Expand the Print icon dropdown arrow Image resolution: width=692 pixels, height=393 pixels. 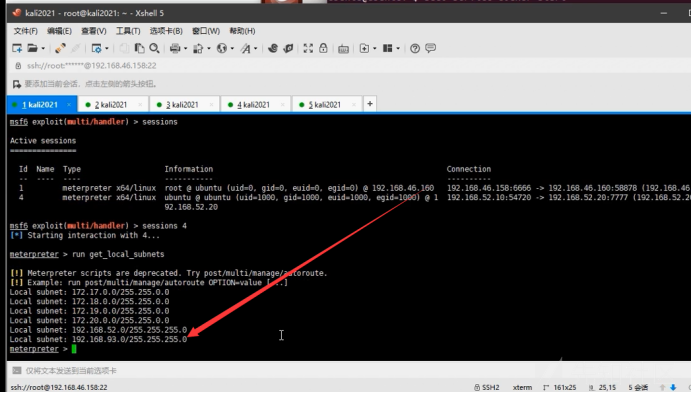pos(185,49)
